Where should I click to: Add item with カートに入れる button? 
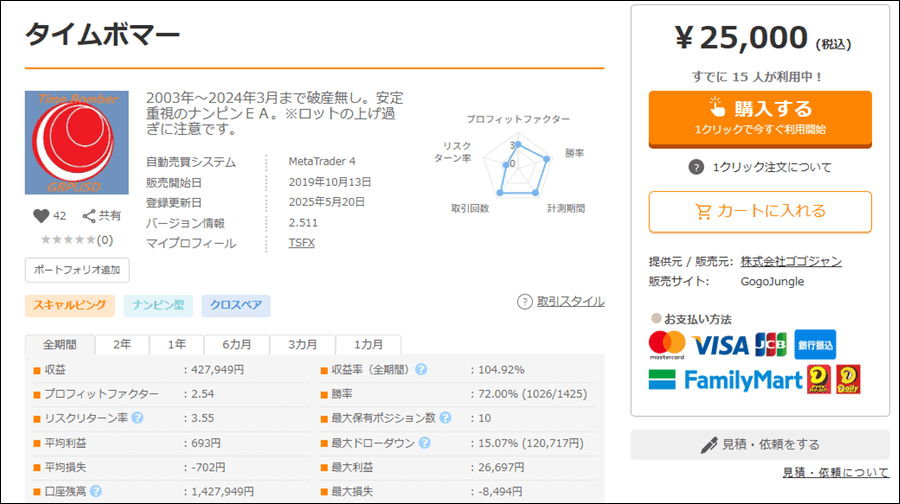click(x=760, y=212)
